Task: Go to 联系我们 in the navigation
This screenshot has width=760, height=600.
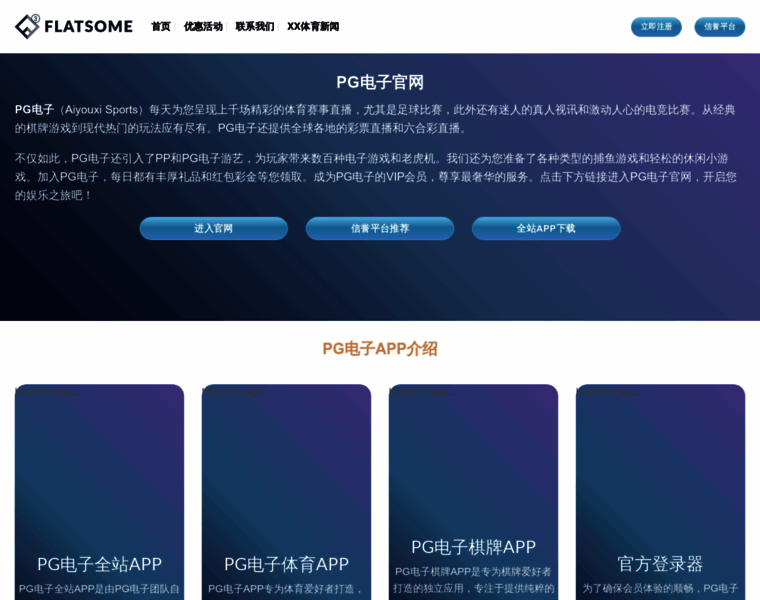Action: [x=255, y=27]
